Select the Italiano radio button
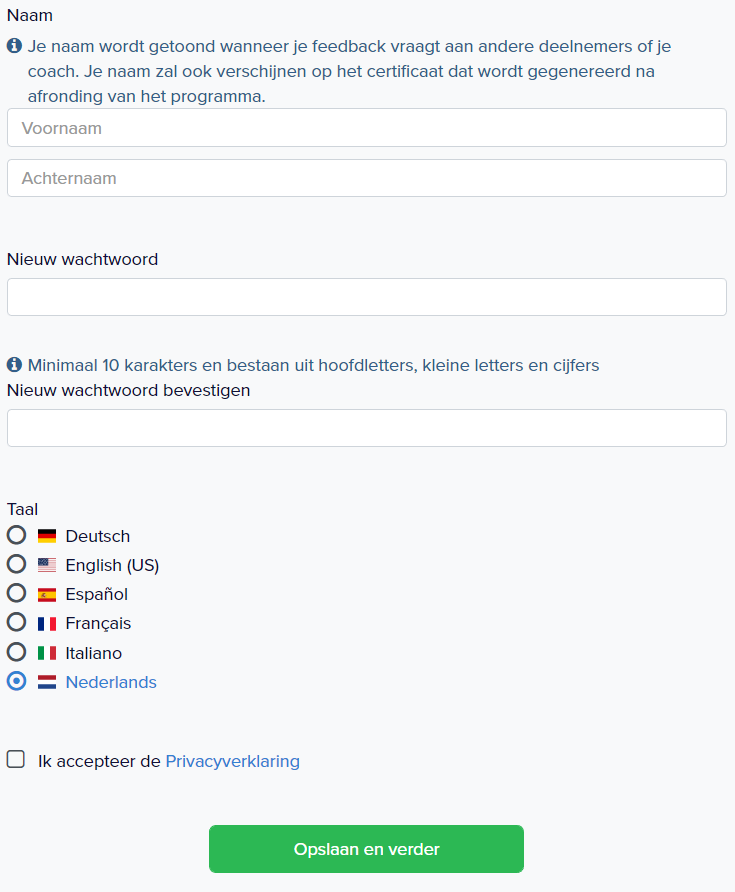The height and width of the screenshot is (892, 735). pyautogui.click(x=16, y=651)
